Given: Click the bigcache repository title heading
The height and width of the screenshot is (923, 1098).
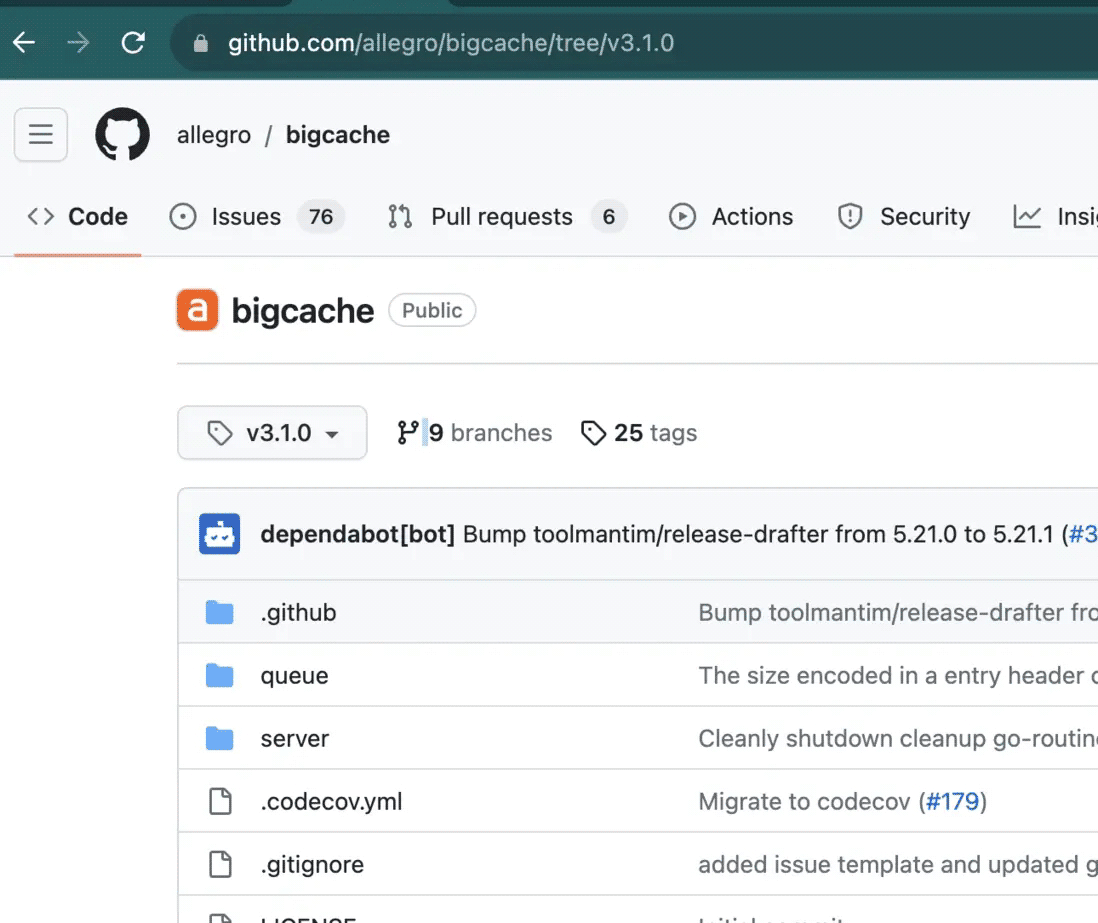Looking at the screenshot, I should 303,310.
